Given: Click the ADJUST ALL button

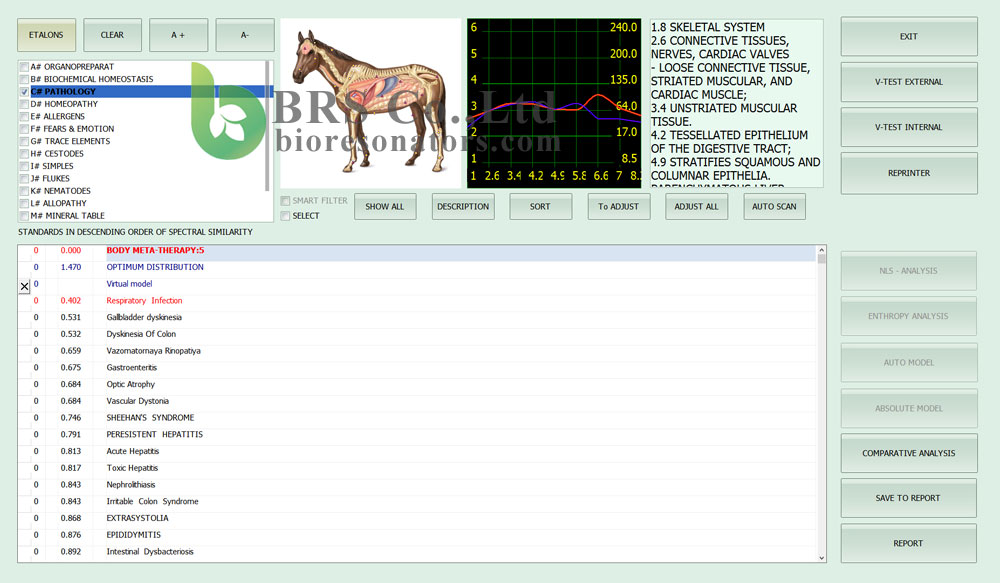Looking at the screenshot, I should [696, 207].
